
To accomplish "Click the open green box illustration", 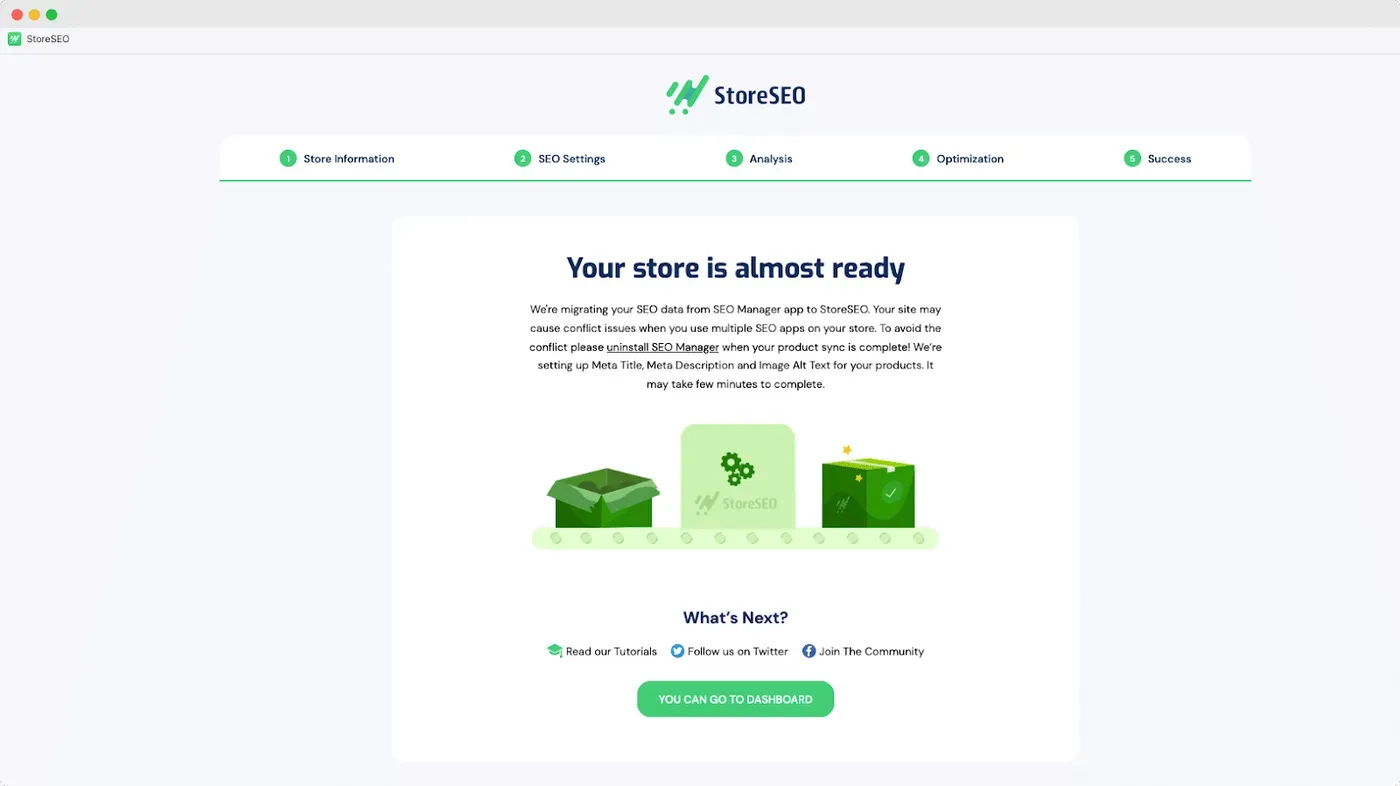I will pyautogui.click(x=603, y=498).
